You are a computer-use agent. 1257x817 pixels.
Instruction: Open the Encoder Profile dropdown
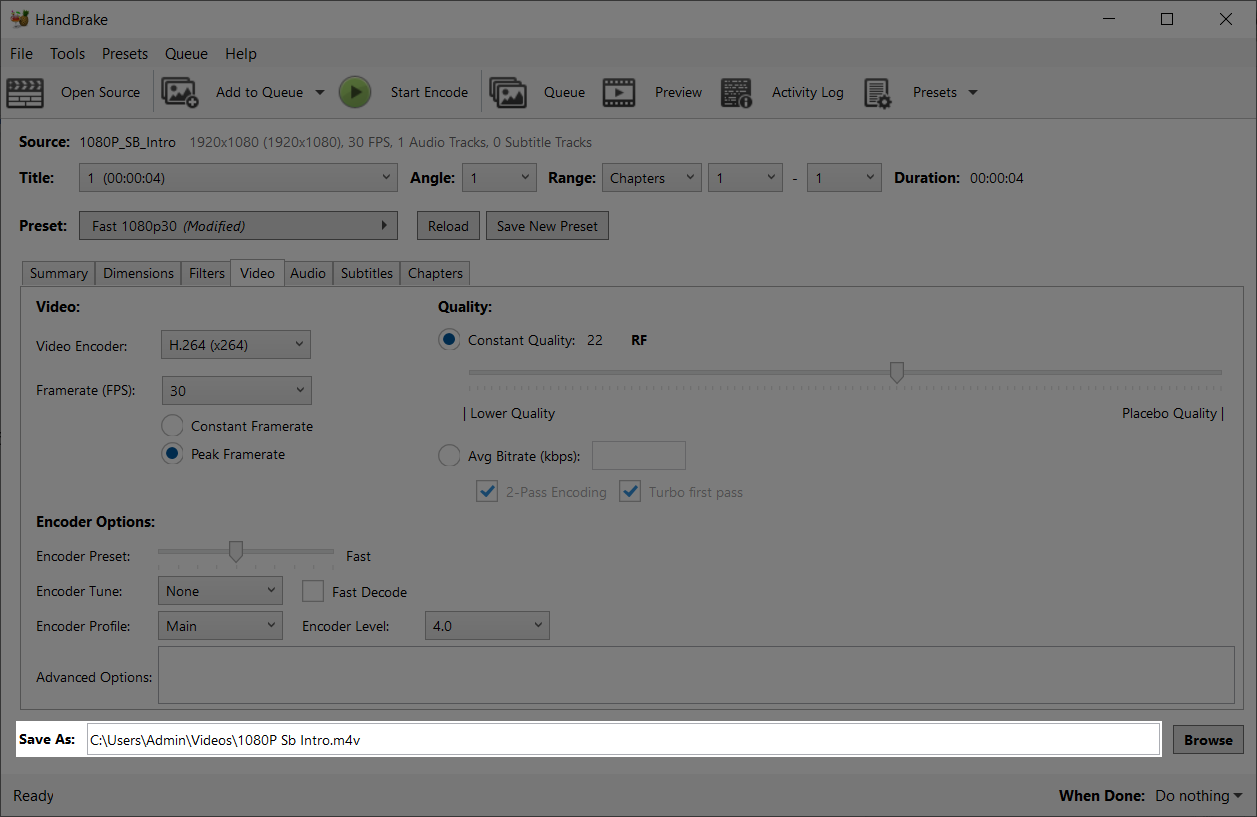(x=221, y=626)
